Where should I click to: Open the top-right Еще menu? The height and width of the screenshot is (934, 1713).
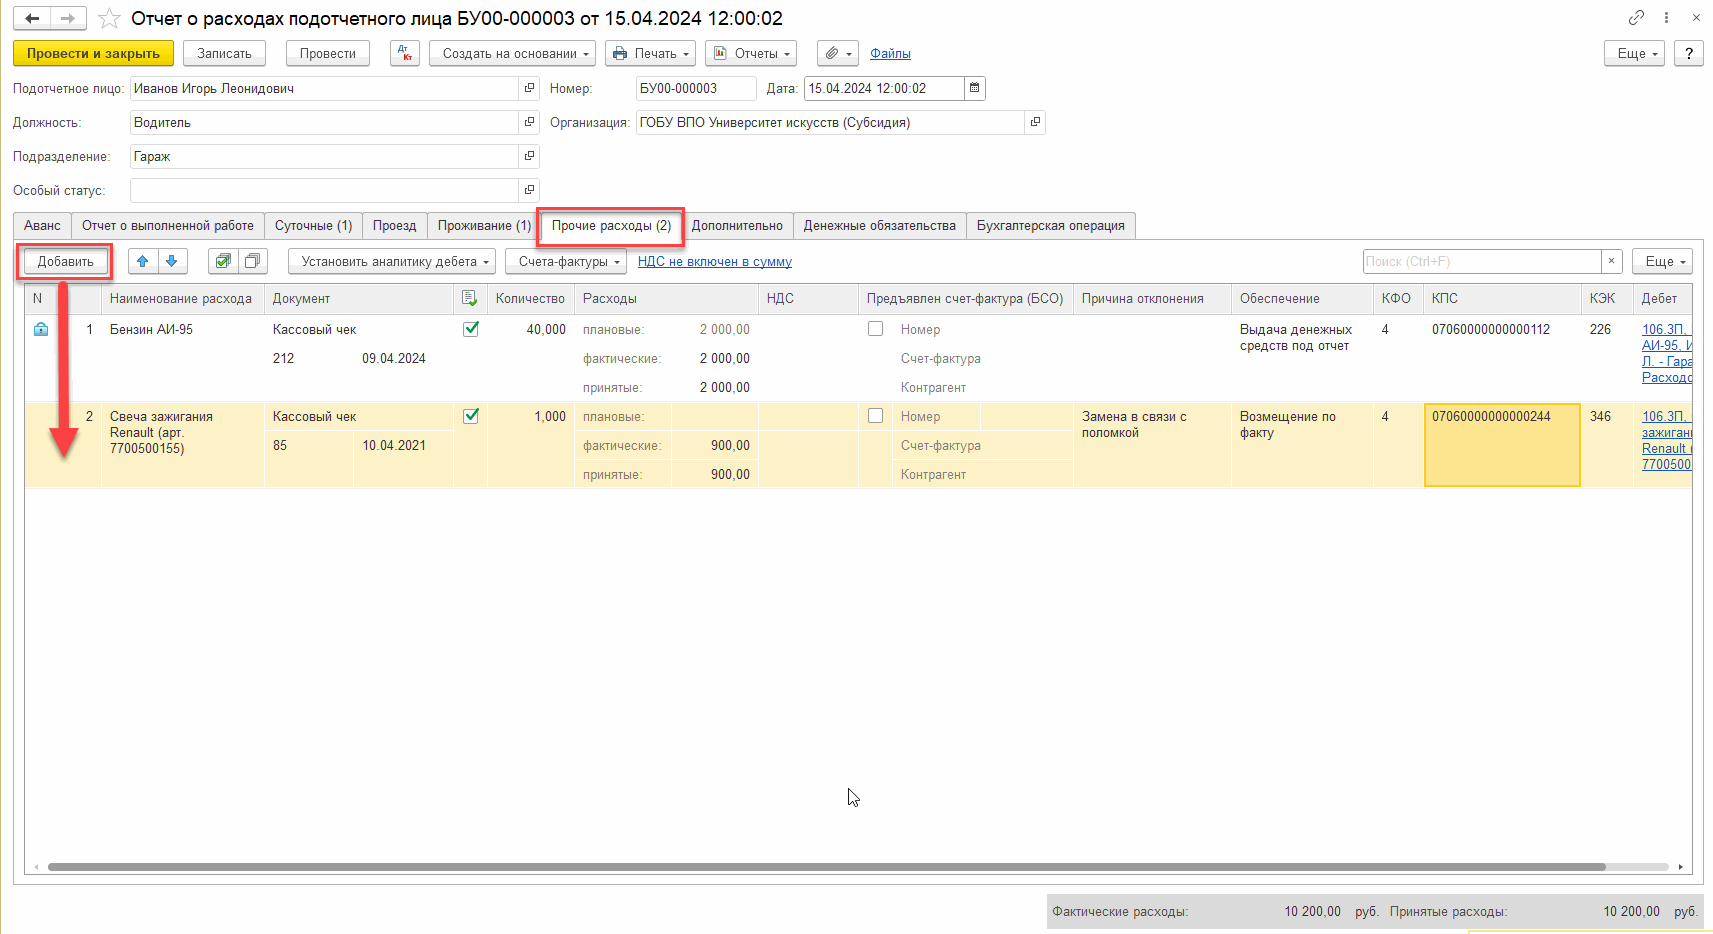tap(1635, 53)
